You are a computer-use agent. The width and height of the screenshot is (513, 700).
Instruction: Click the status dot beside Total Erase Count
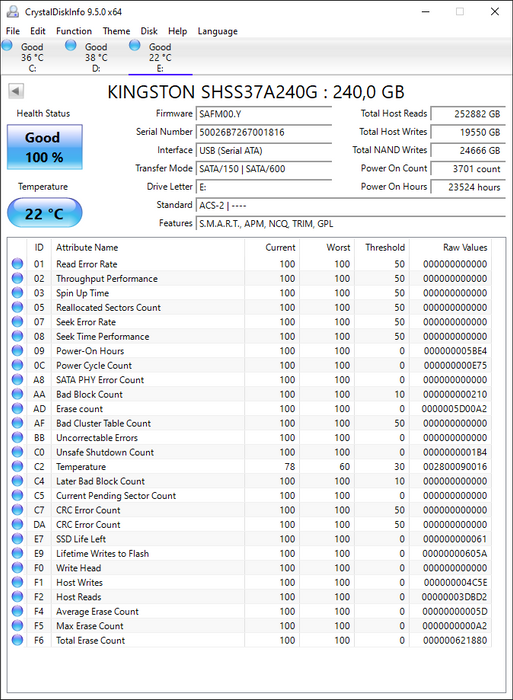pos(17,640)
